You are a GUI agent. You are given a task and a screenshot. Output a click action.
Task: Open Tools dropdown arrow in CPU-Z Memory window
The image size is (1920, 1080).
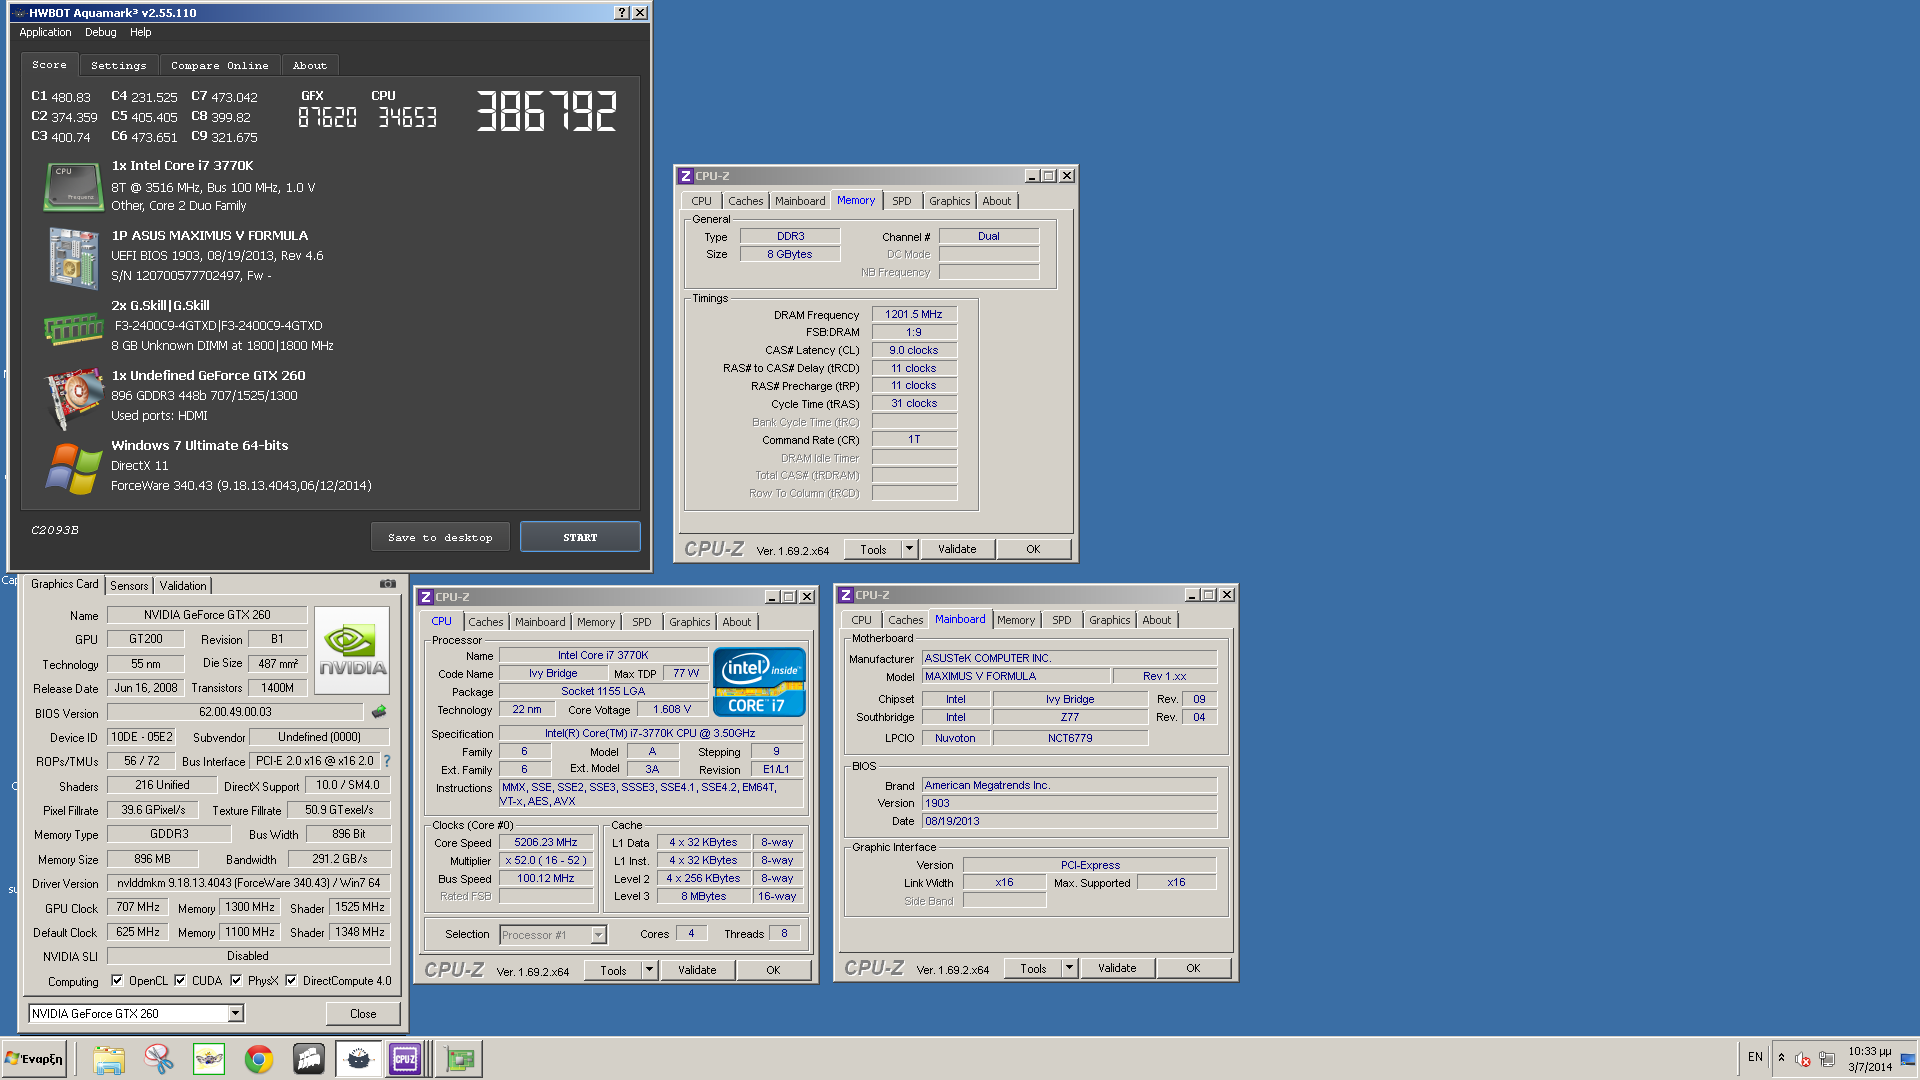pyautogui.click(x=909, y=549)
